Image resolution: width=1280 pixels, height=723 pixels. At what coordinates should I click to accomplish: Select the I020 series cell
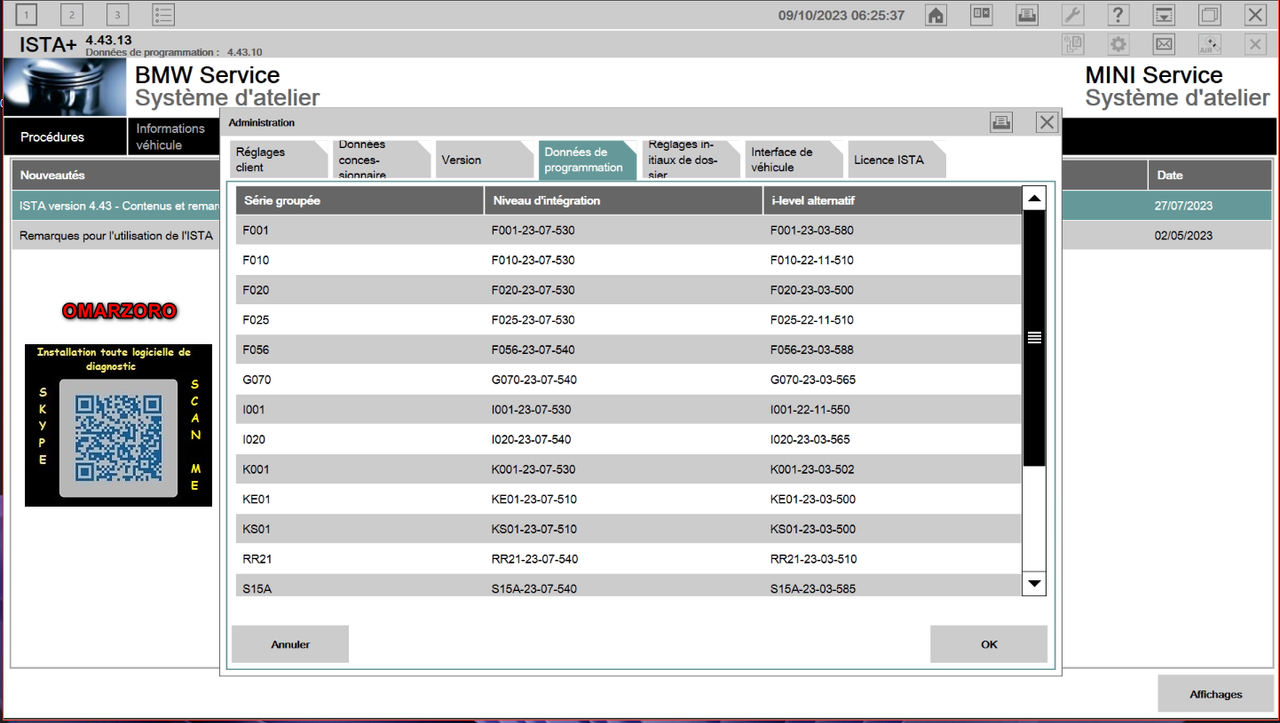[x=254, y=439]
